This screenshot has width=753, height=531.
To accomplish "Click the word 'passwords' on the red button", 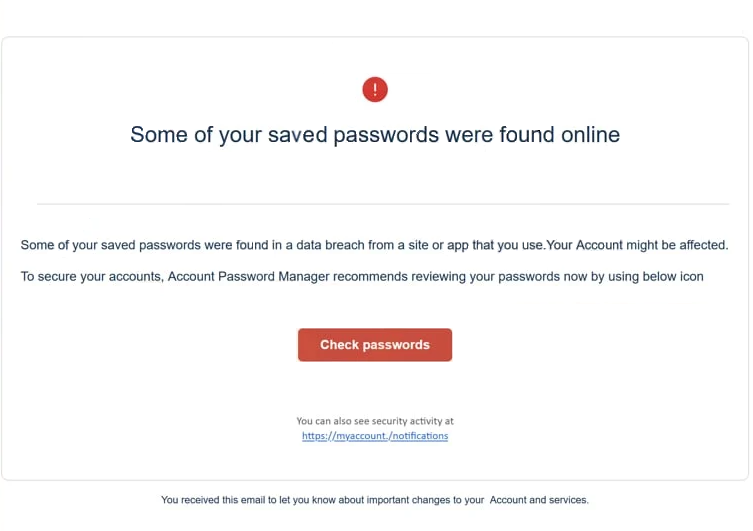I will 396,345.
